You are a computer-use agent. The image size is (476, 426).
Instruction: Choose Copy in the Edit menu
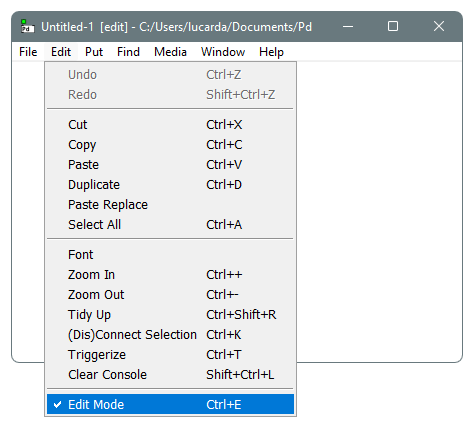(170, 145)
